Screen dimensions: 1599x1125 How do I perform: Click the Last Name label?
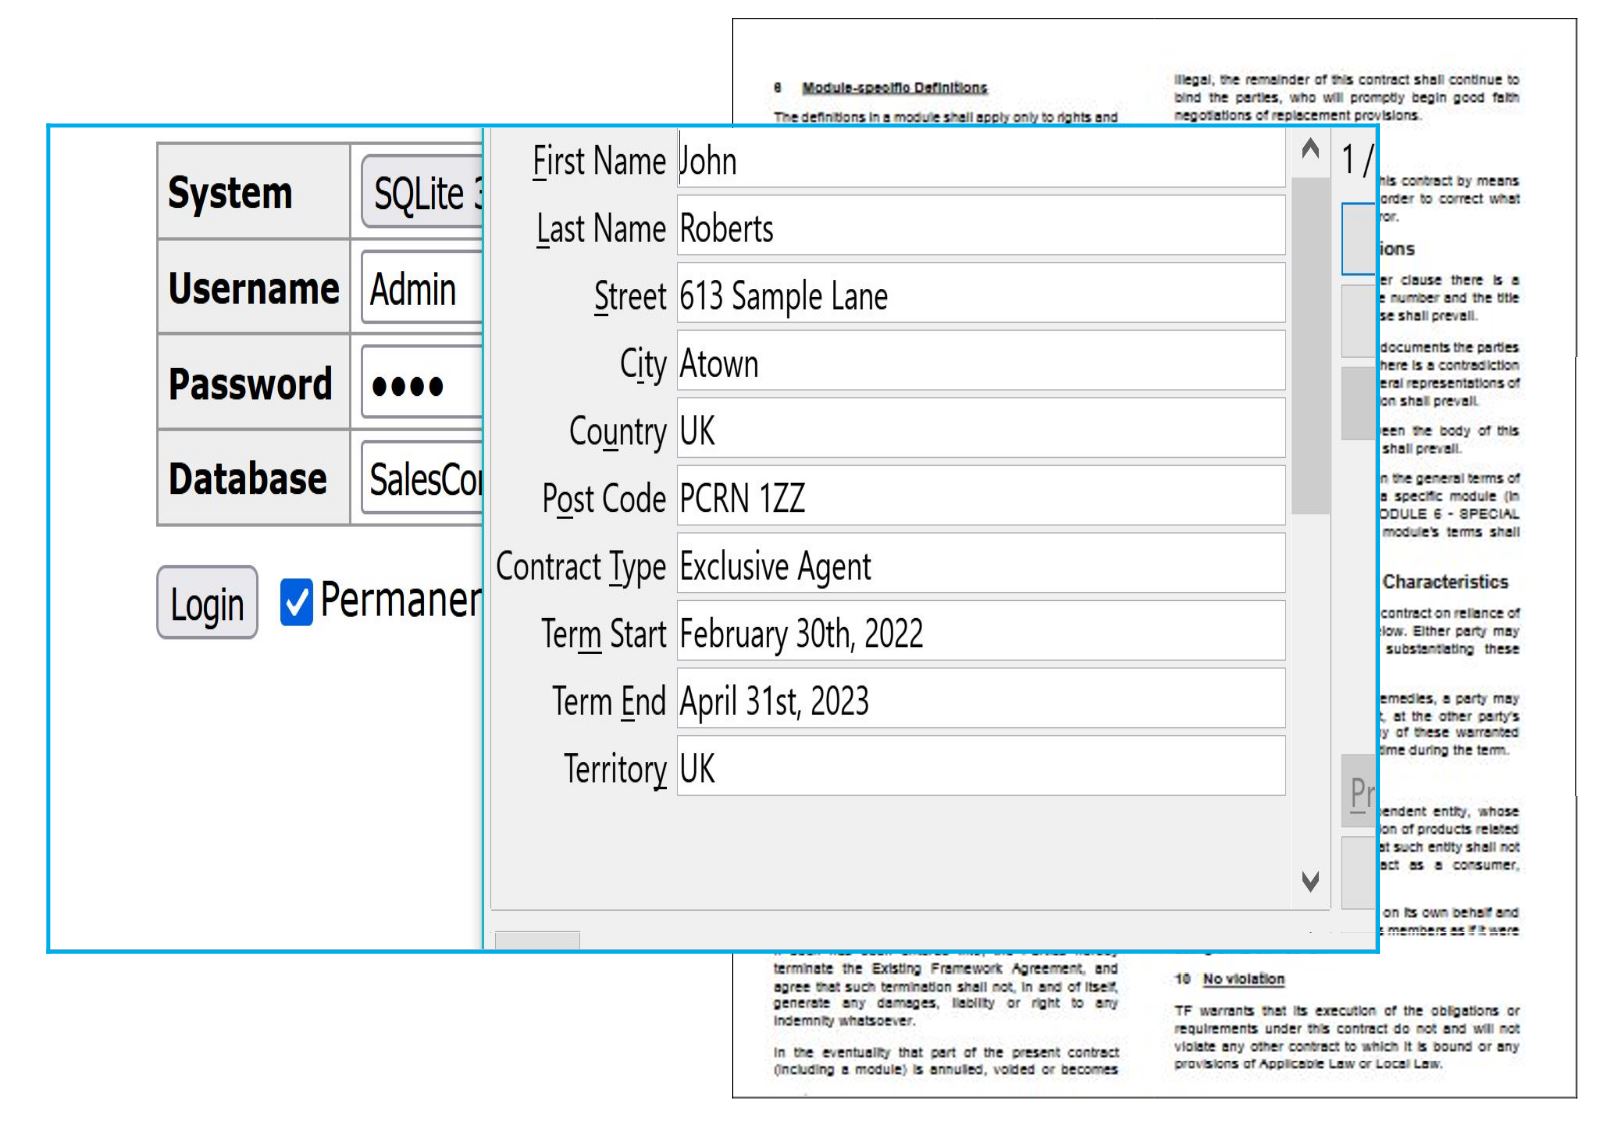click(601, 228)
